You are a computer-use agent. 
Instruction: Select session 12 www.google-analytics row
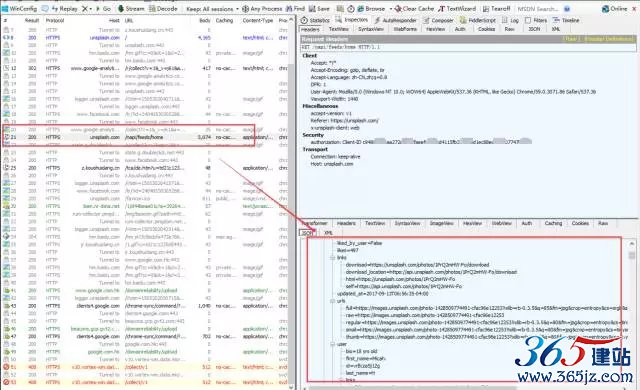point(145,68)
